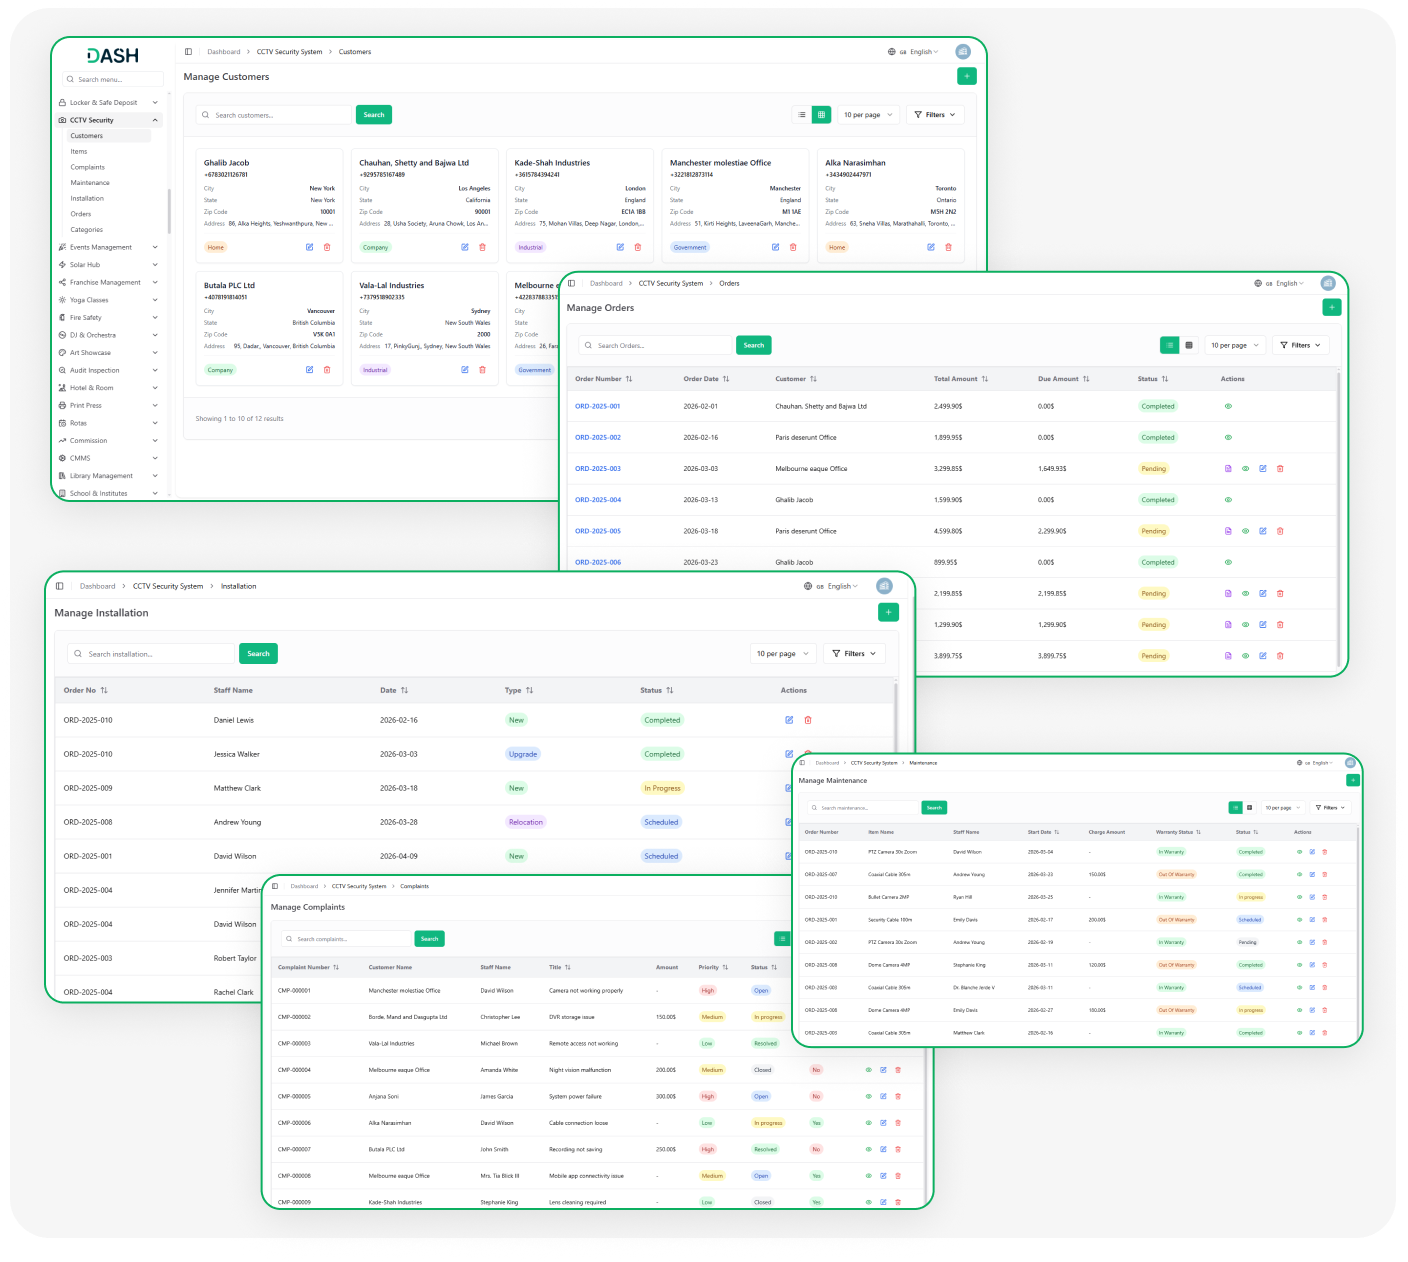Click add button in Manage Installation
Screen dimensions: 1408x1262
(888, 612)
